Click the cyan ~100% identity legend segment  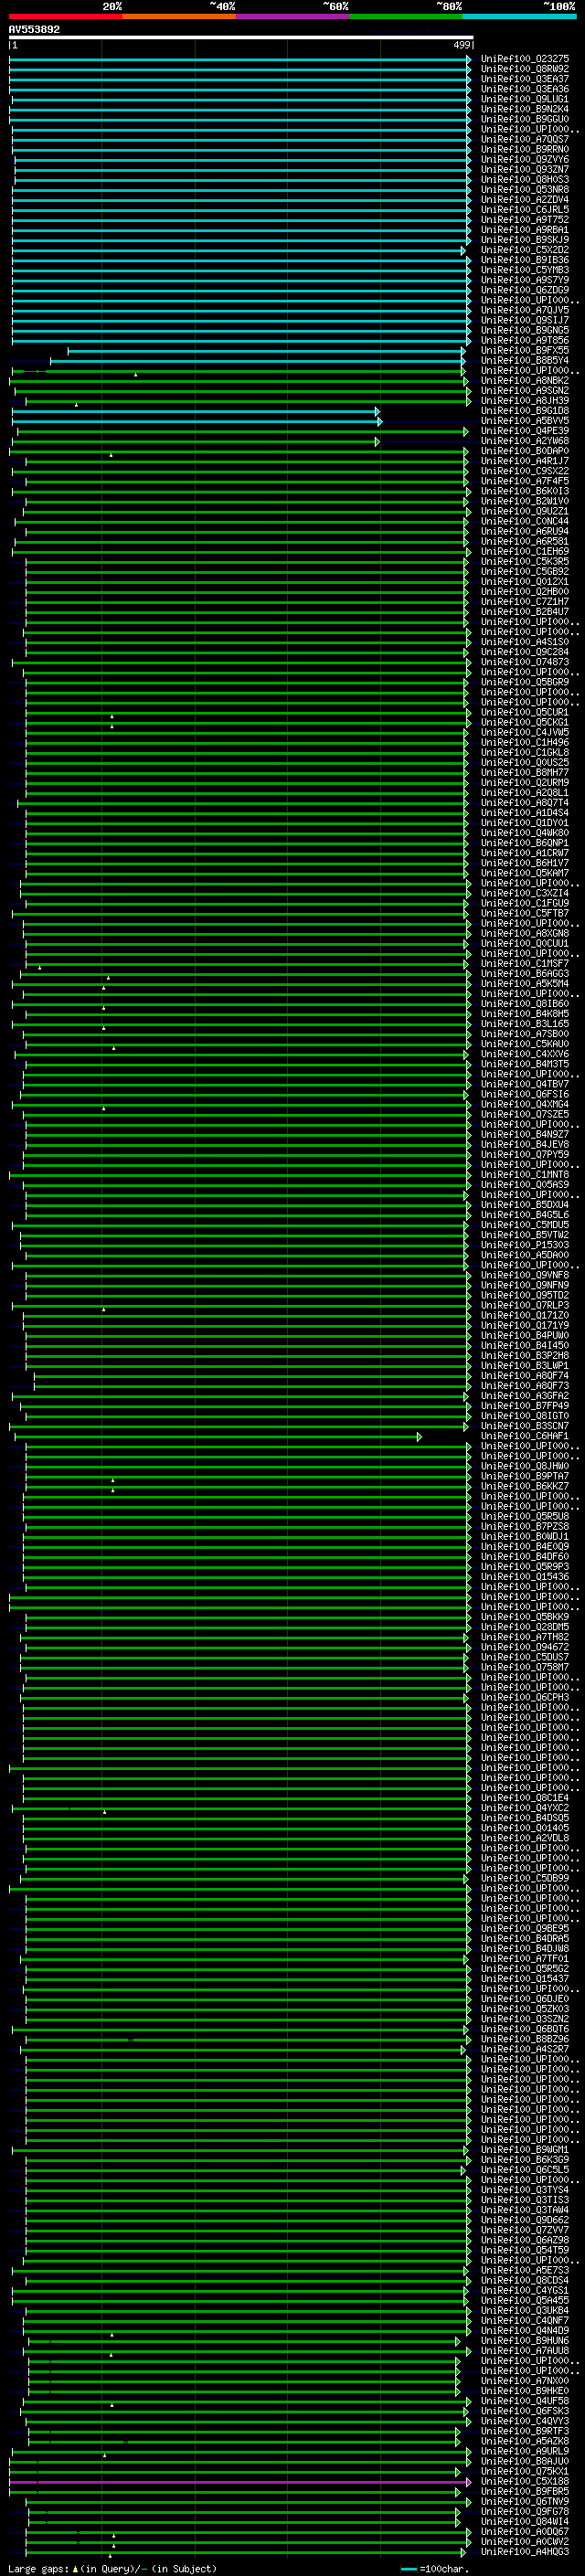point(519,16)
